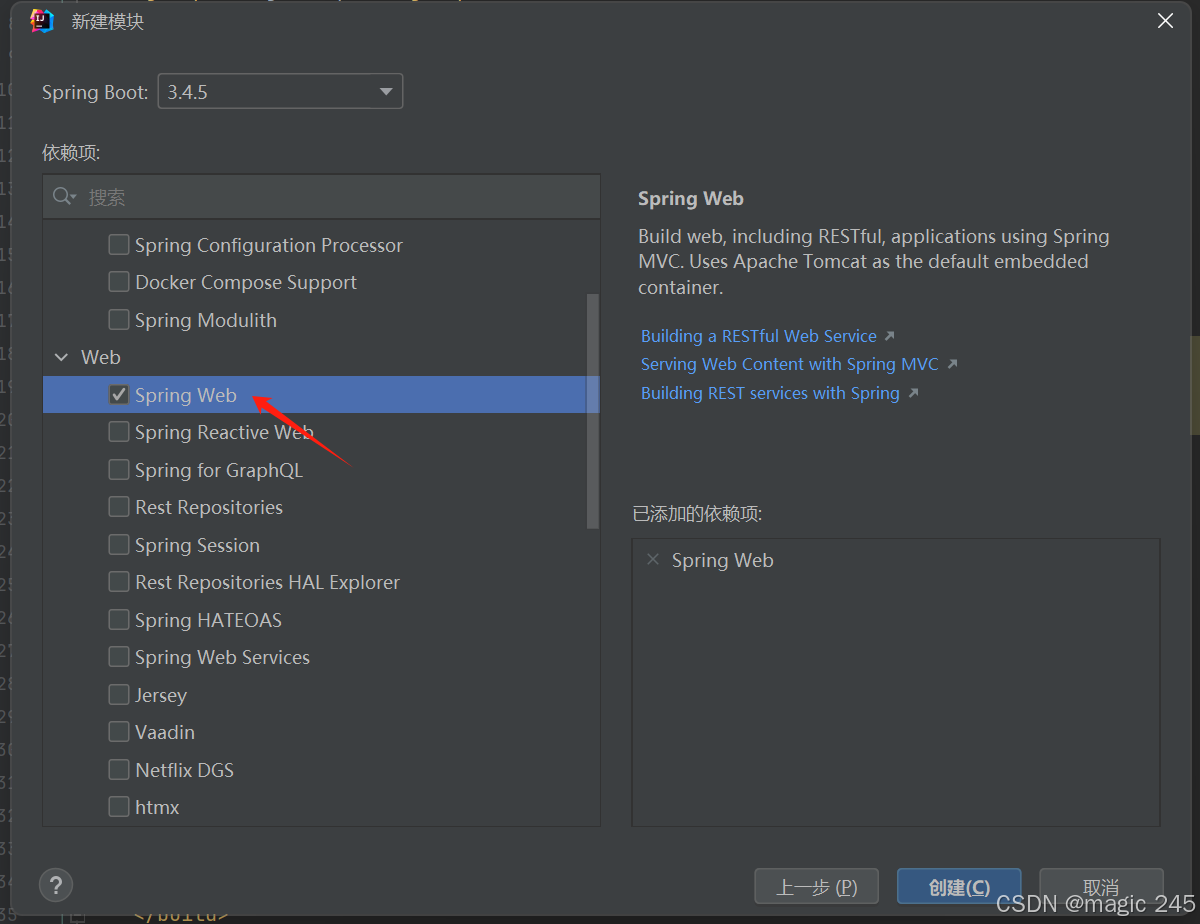Tick the Spring HATEOAS checkbox
The width and height of the screenshot is (1200, 924).
coord(119,620)
